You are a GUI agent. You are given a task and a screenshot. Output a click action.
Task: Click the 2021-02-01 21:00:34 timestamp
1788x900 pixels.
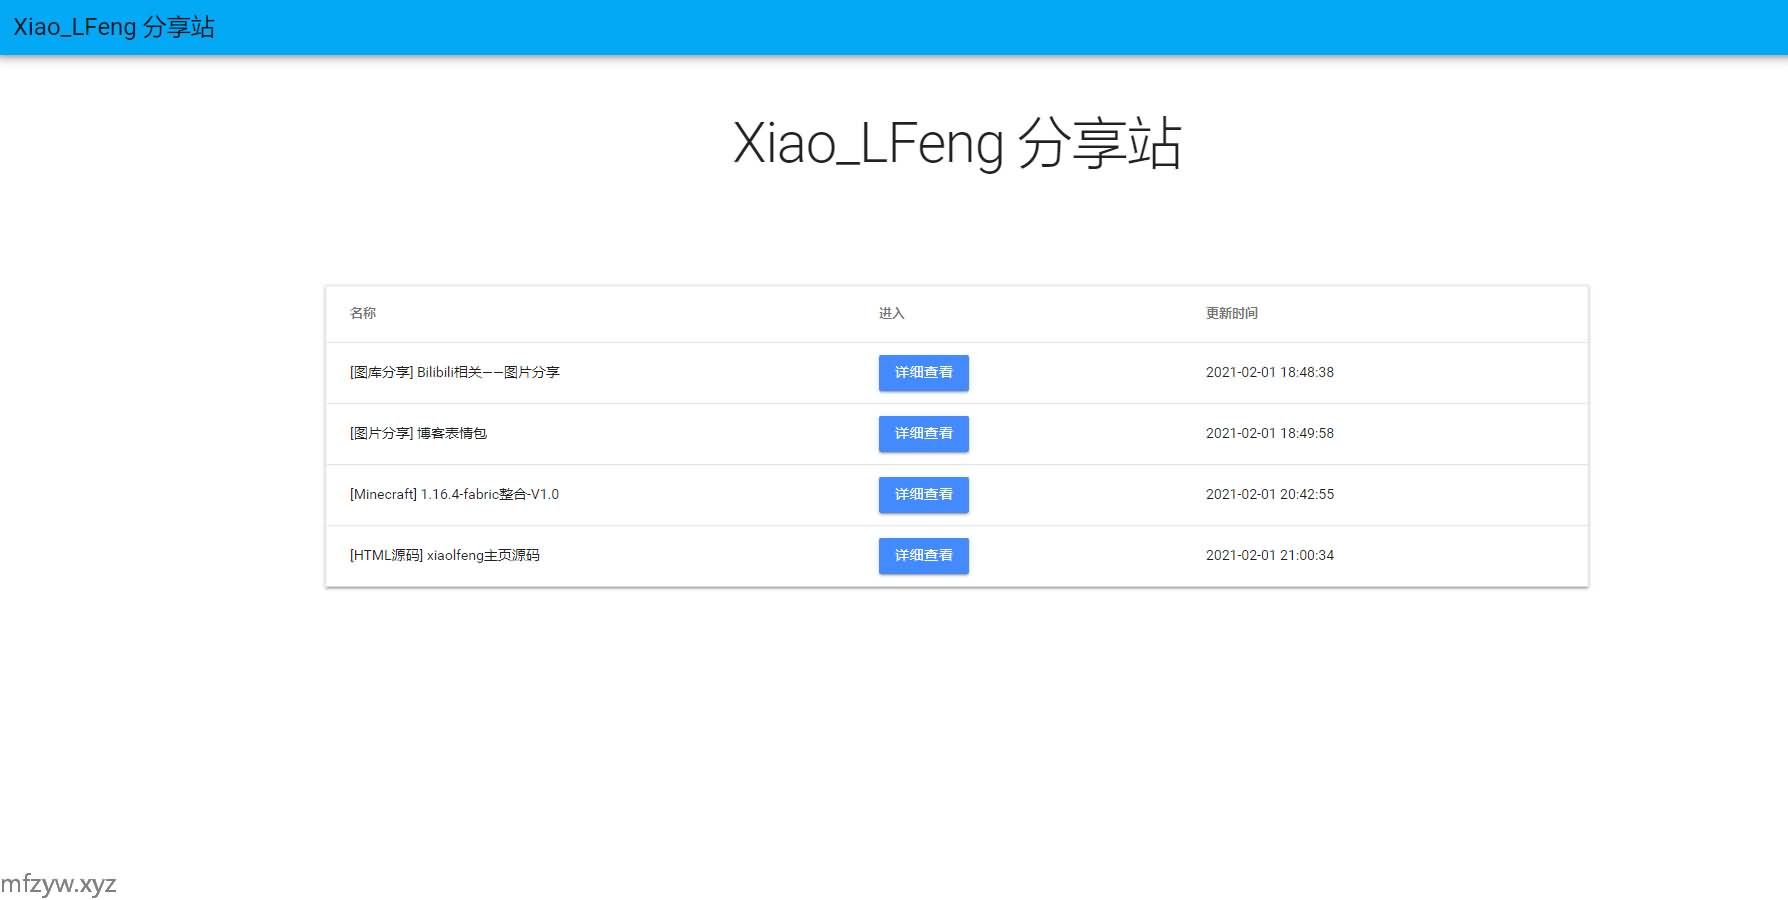click(x=1269, y=555)
